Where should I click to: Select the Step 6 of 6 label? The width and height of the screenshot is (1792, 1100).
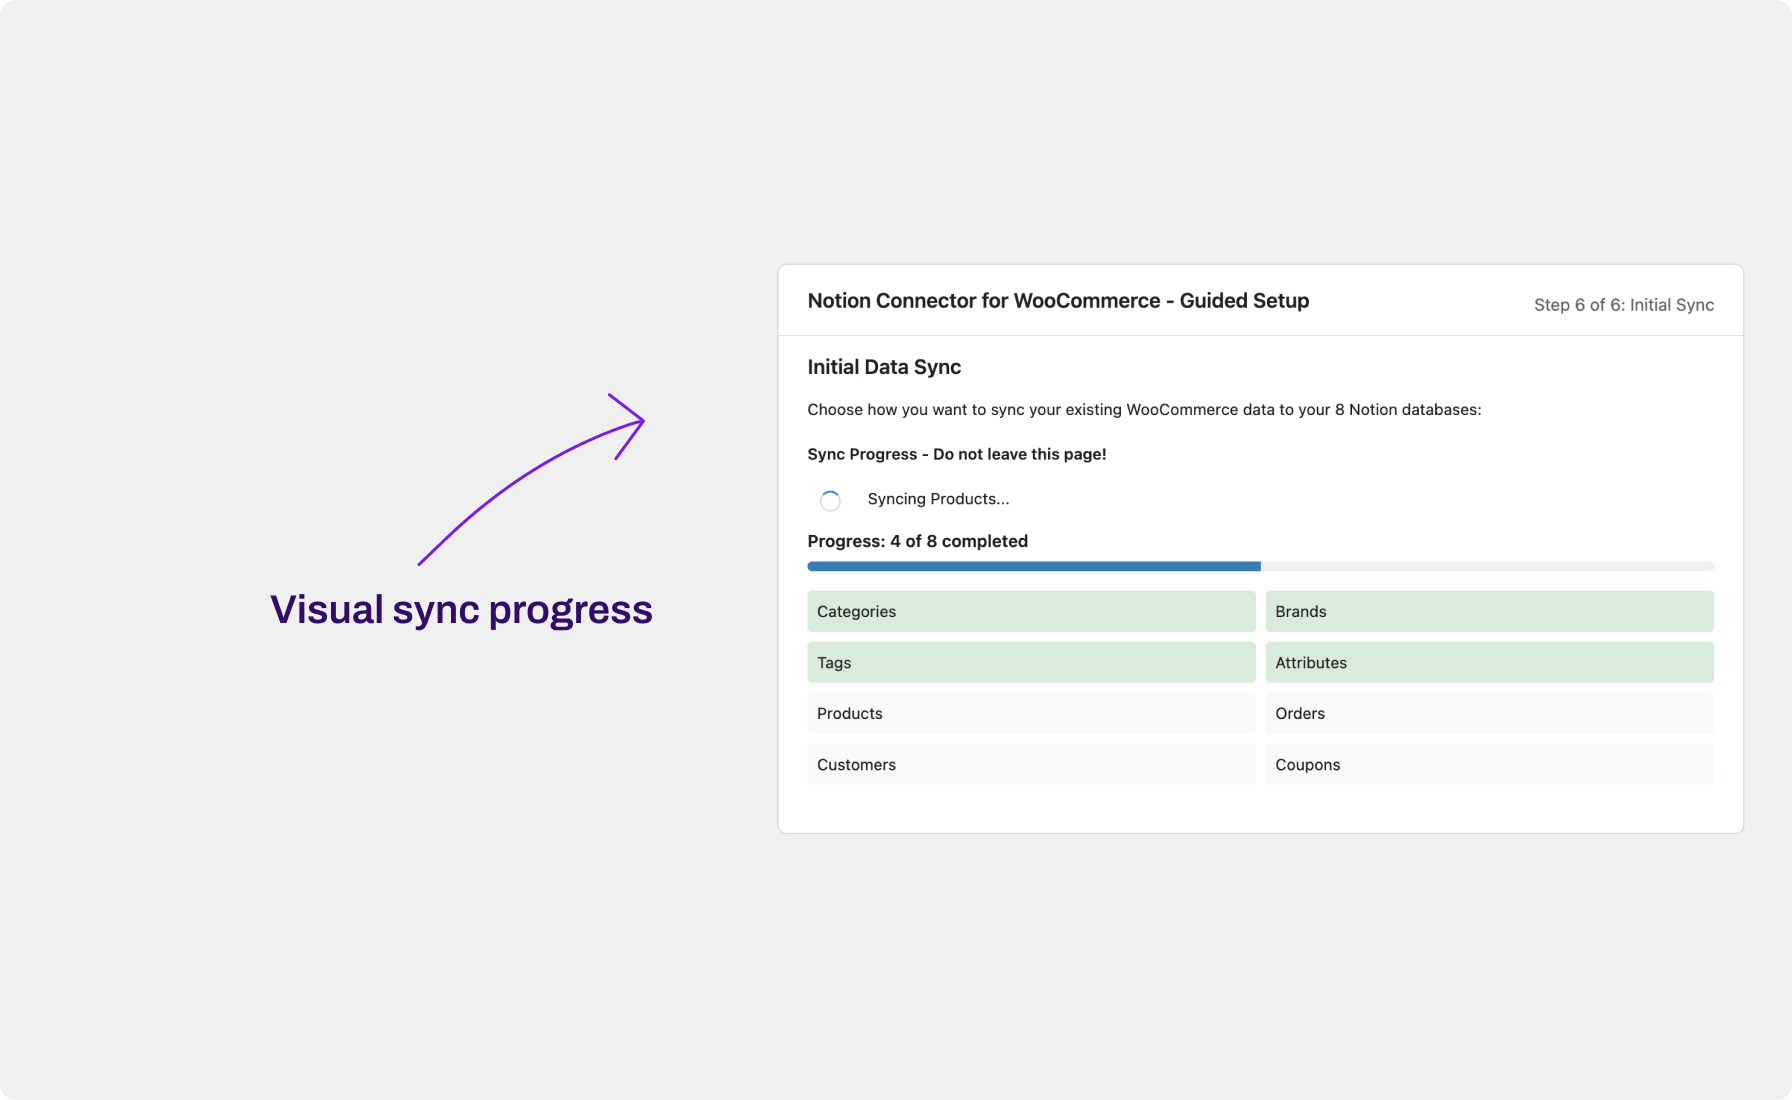click(1623, 305)
